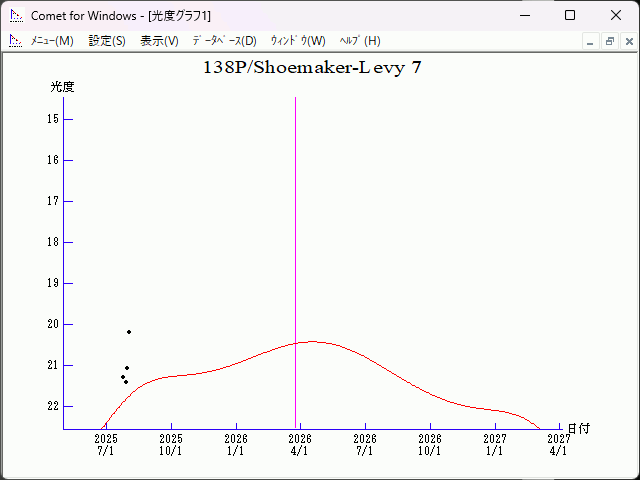Click the document icon in menu bar
The width and height of the screenshot is (640, 480).
pyautogui.click(x=15, y=41)
